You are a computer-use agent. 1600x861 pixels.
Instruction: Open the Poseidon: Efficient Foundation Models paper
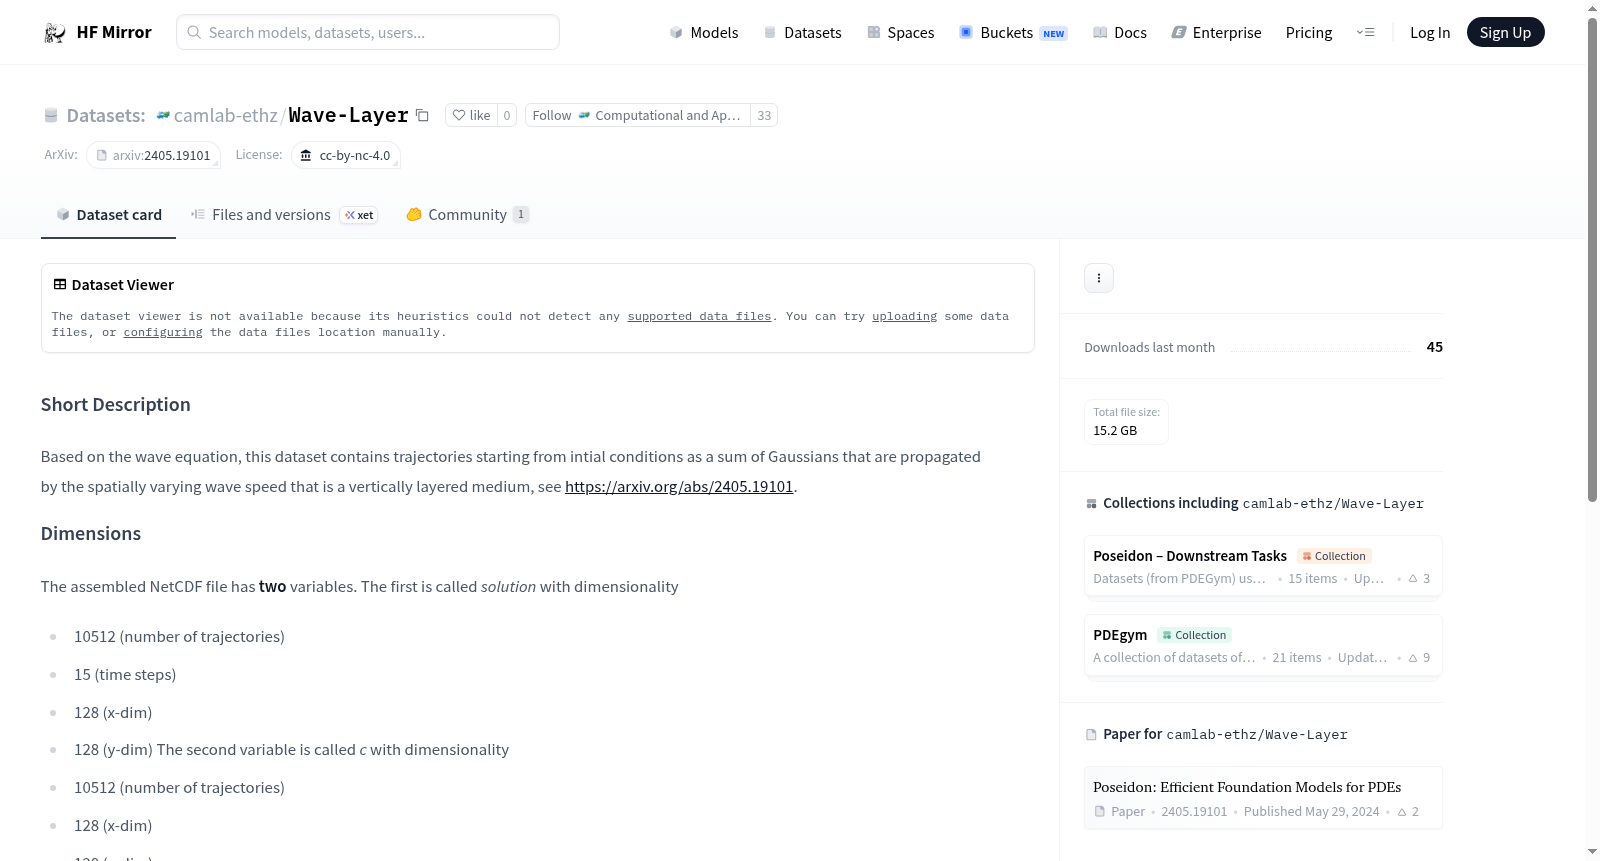click(x=1263, y=798)
